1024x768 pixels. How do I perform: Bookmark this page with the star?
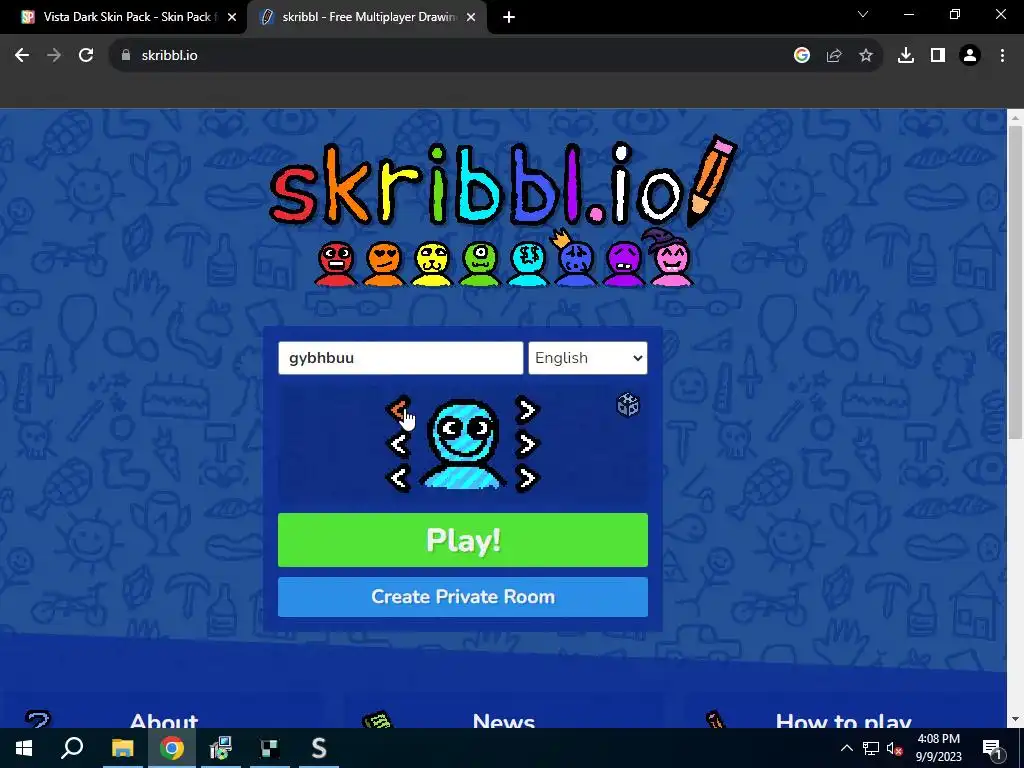[866, 56]
